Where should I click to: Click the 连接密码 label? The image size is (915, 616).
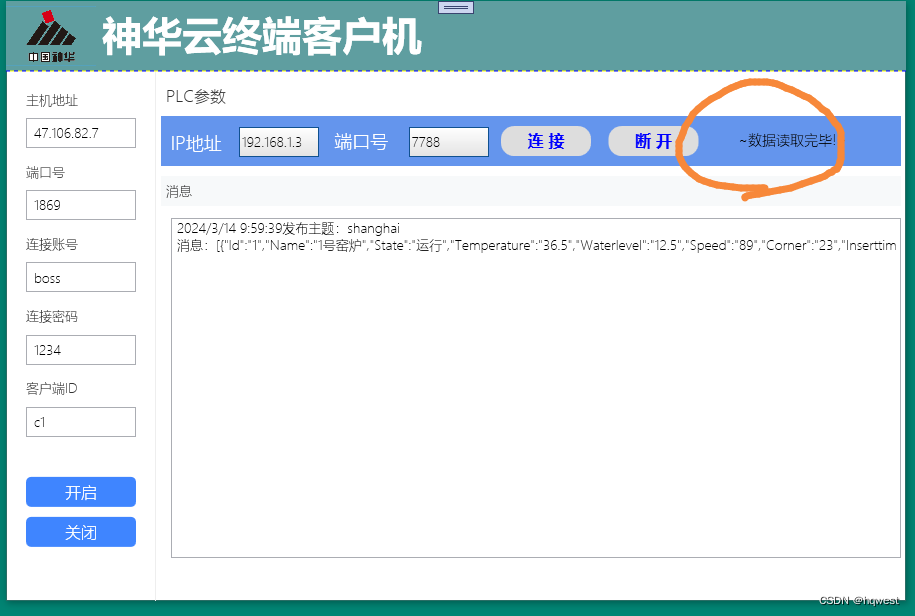(52, 317)
